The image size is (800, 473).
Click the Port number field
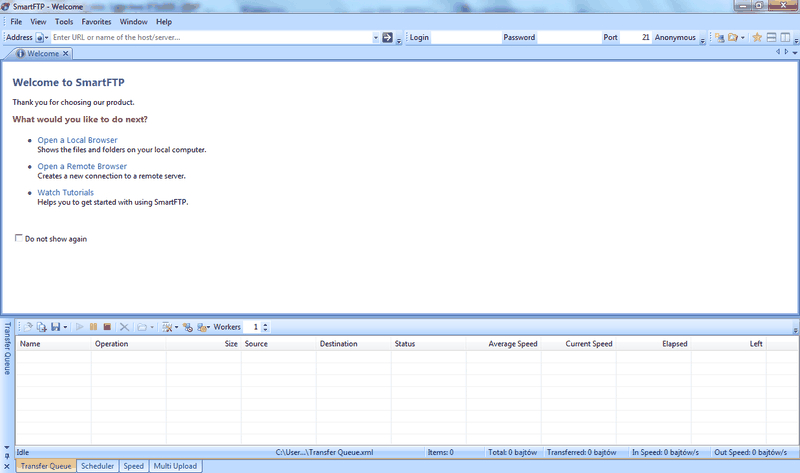pyautogui.click(x=636, y=37)
